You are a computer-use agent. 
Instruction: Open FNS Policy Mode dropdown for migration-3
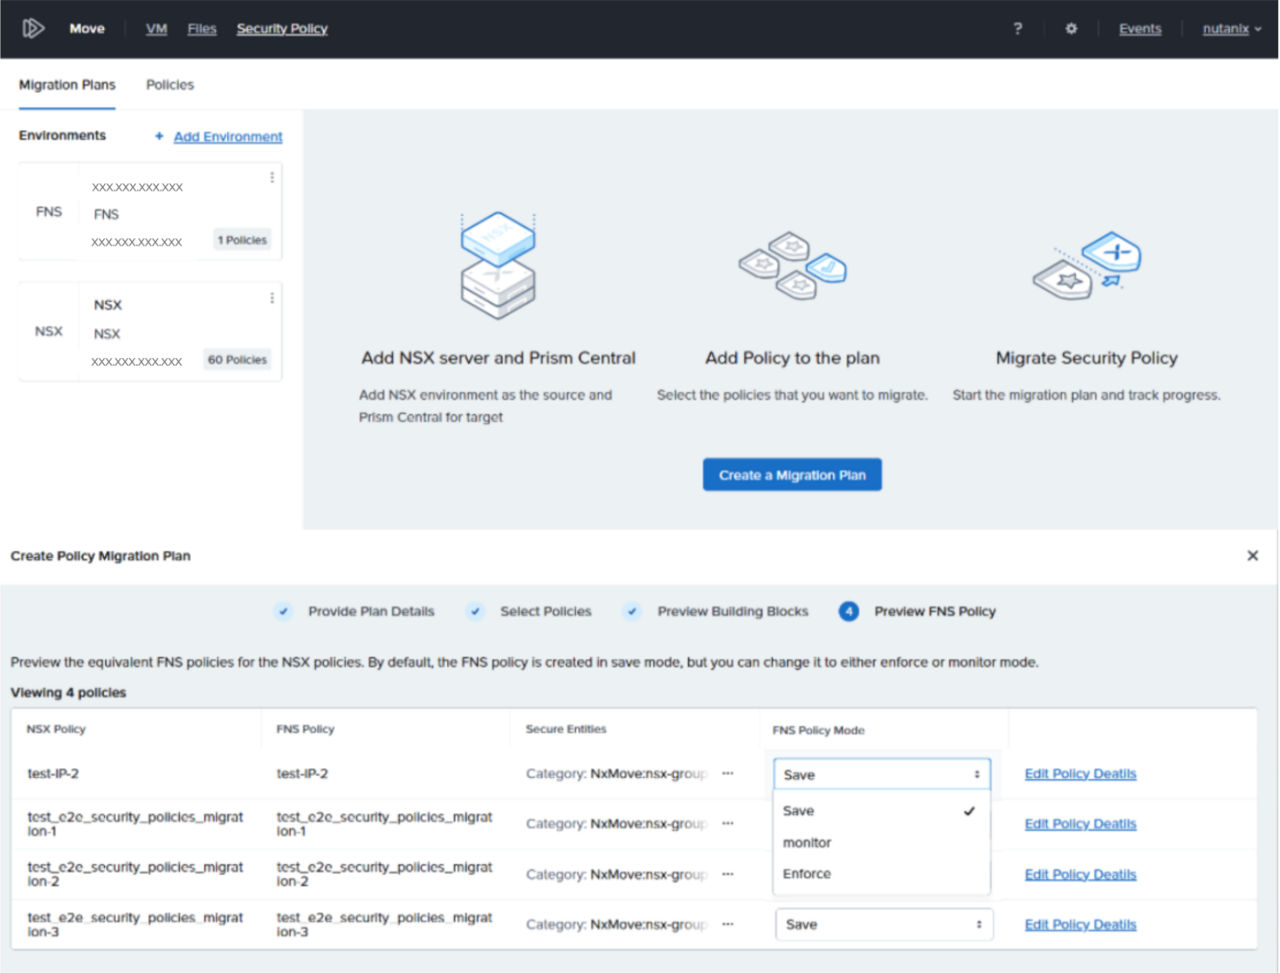click(883, 924)
